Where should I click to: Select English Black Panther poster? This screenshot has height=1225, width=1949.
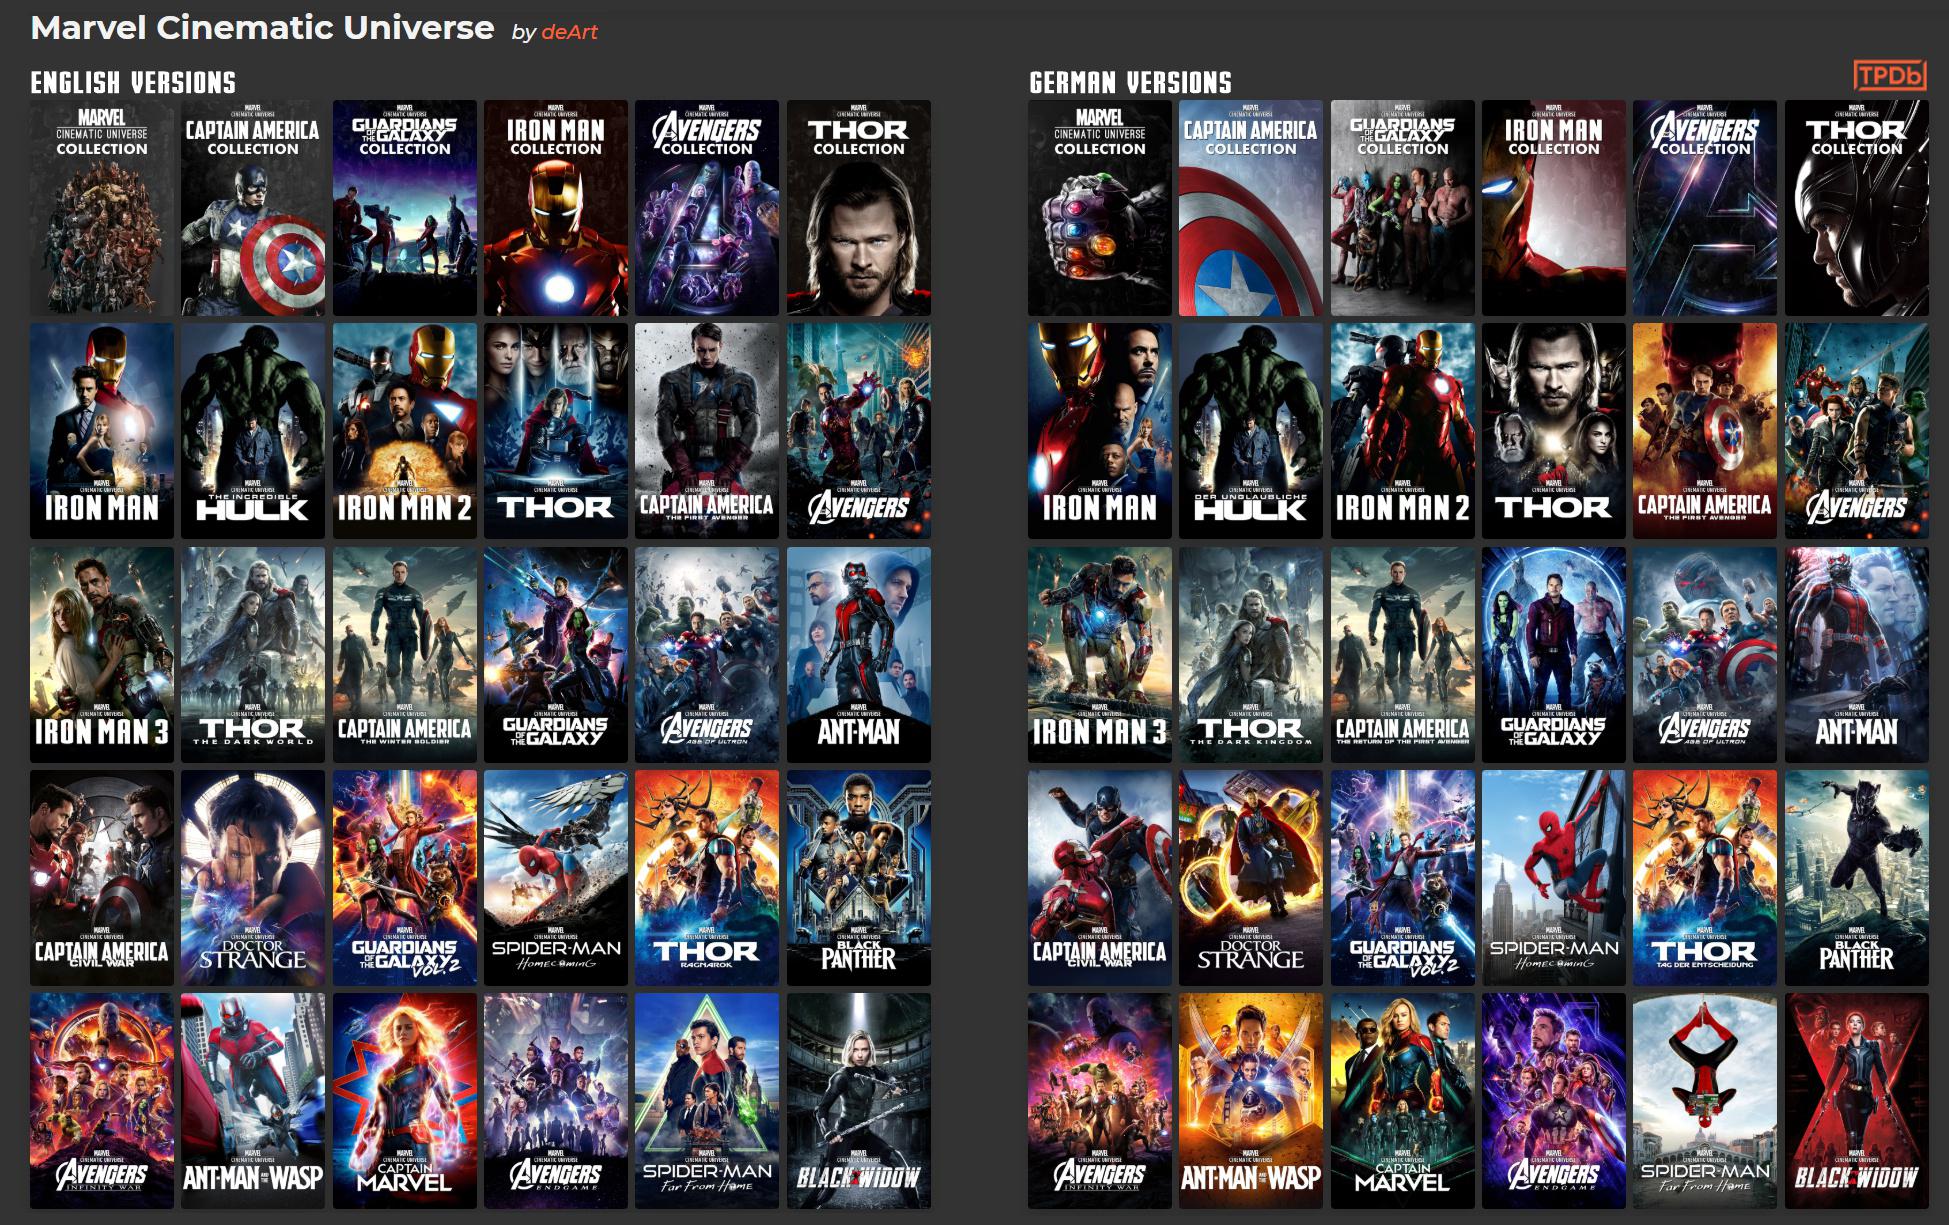(x=859, y=878)
